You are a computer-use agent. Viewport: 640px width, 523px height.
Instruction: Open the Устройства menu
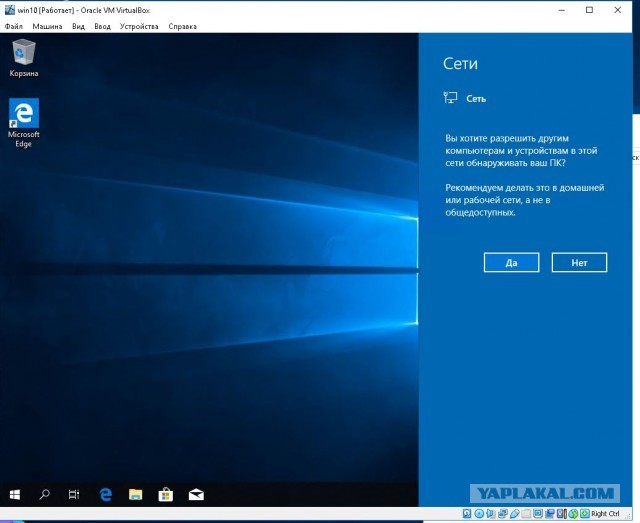pyautogui.click(x=139, y=26)
